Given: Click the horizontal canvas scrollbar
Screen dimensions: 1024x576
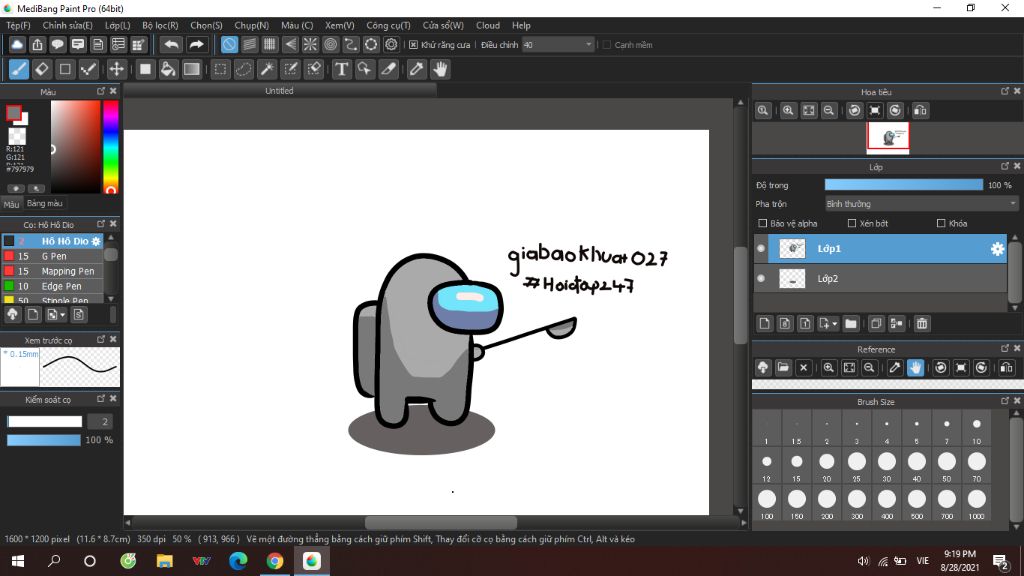Looking at the screenshot, I should pos(441,522).
